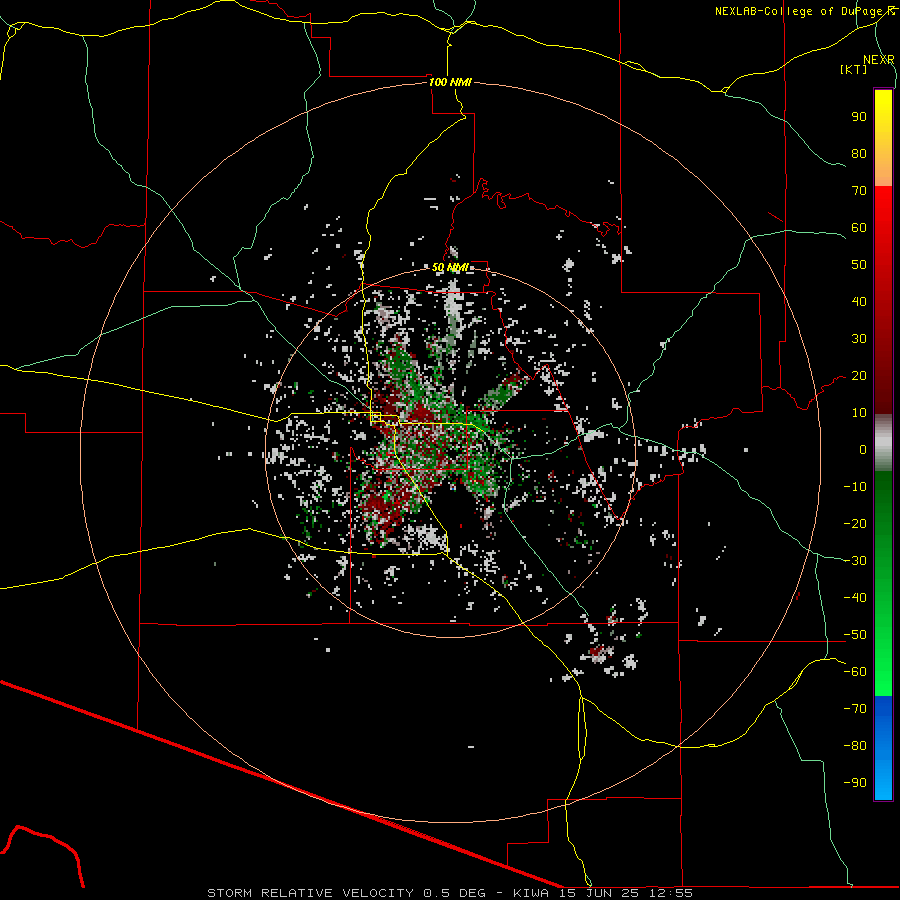Click the positive 30 scale label
The height and width of the screenshot is (900, 900).
[x=859, y=339]
